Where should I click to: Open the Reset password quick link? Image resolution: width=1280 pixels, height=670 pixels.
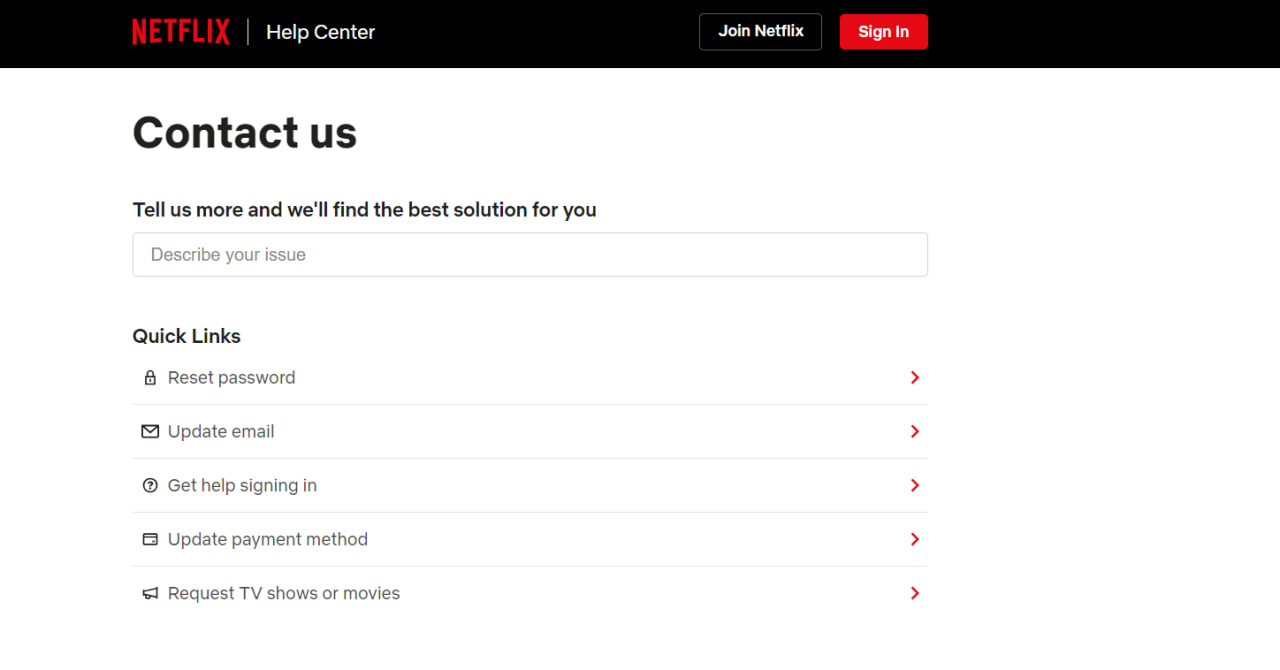point(231,377)
